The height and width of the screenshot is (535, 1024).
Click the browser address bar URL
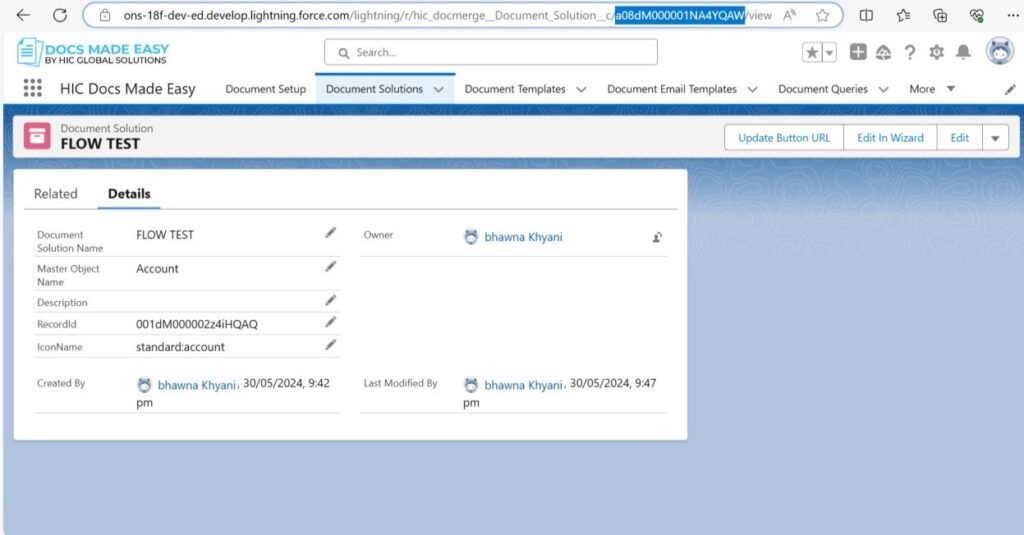pos(447,15)
